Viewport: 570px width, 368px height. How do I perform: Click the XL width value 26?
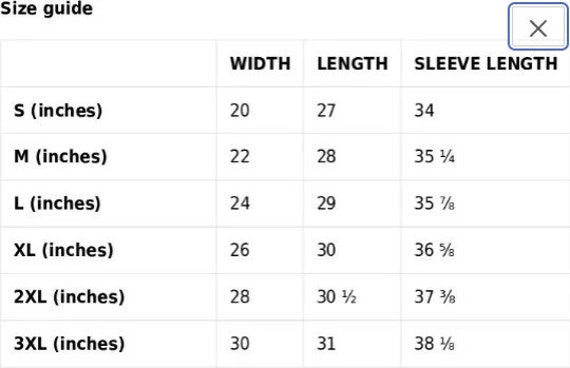tap(240, 250)
